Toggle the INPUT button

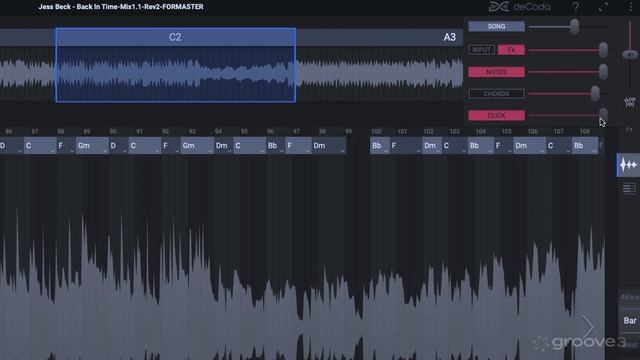pos(482,50)
